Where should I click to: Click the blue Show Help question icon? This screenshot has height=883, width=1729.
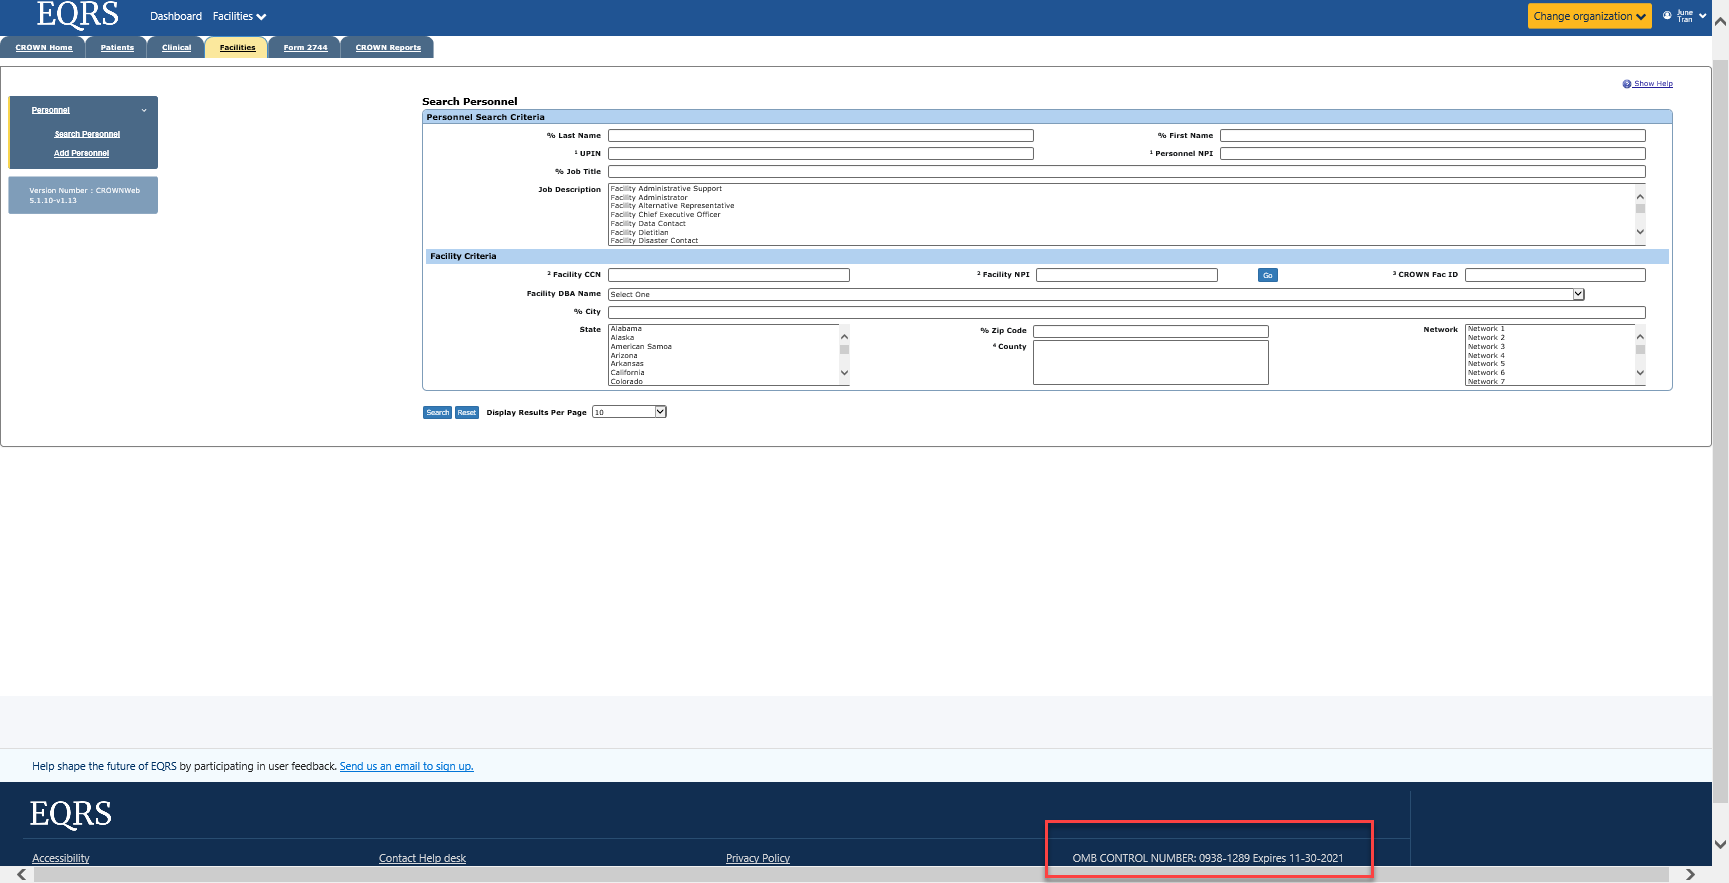click(1627, 84)
